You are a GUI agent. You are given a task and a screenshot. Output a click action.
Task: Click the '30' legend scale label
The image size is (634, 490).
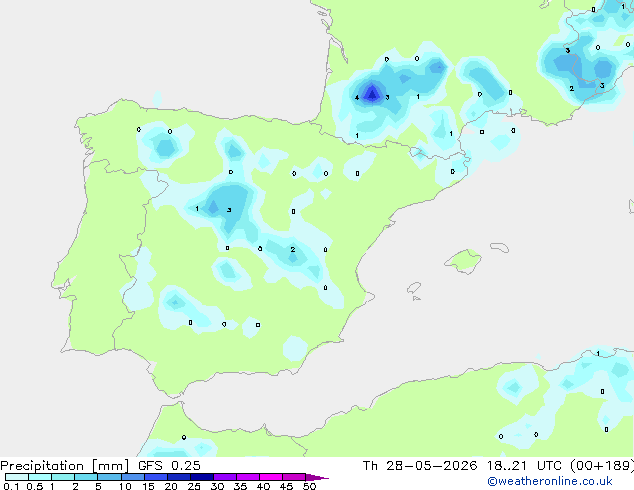pyautogui.click(x=217, y=486)
